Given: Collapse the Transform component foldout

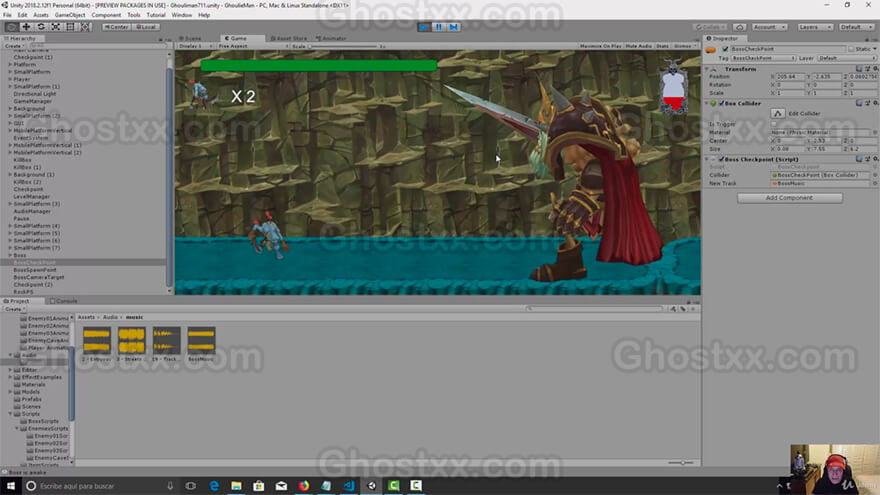Looking at the screenshot, I should point(707,69).
